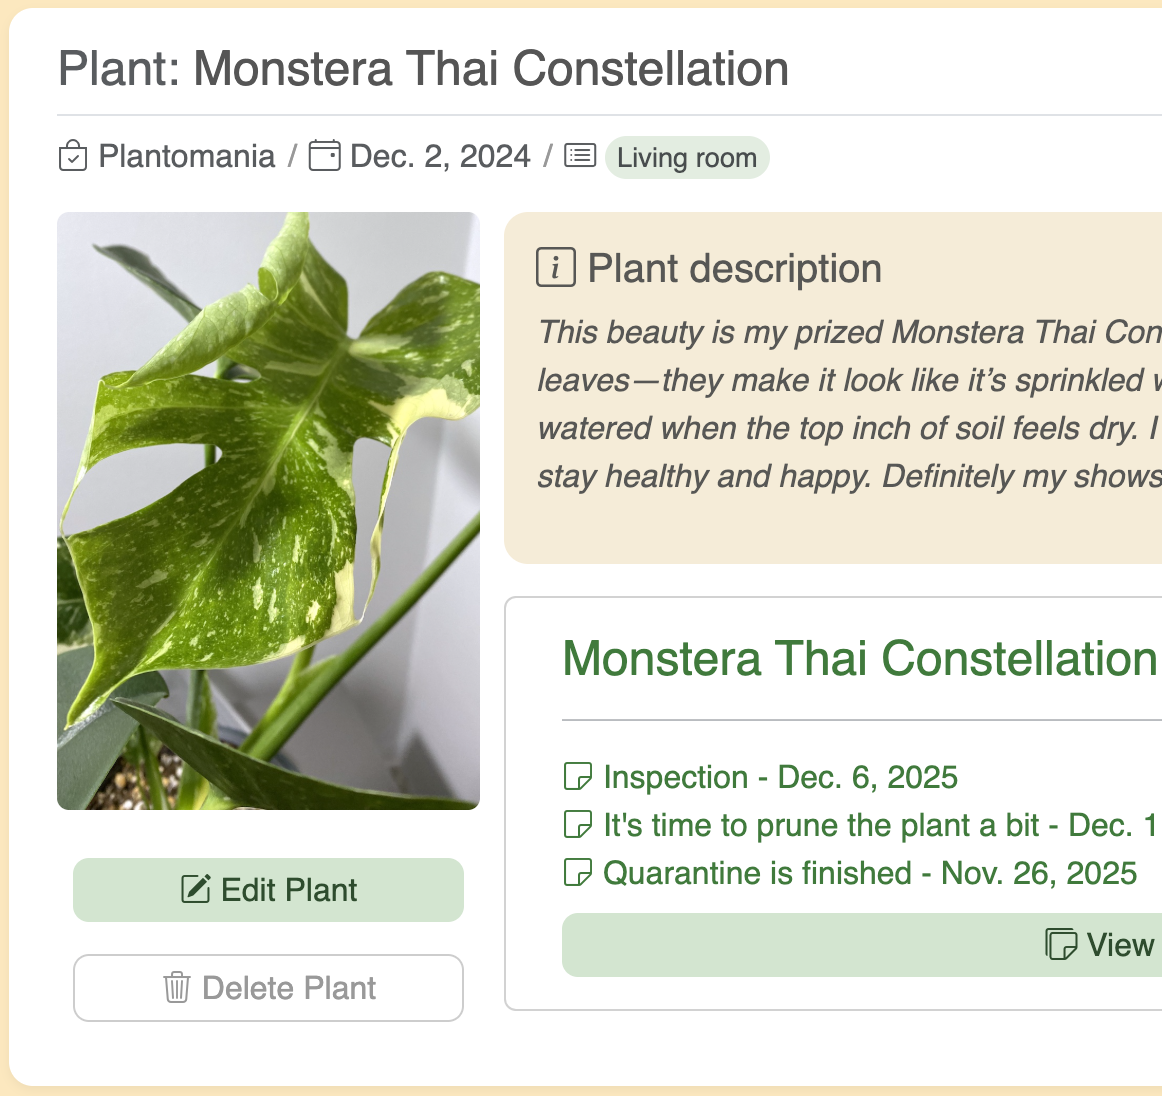Click the trash icon on Delete Plant
Screen dimensions: 1162x1096
[x=177, y=987]
